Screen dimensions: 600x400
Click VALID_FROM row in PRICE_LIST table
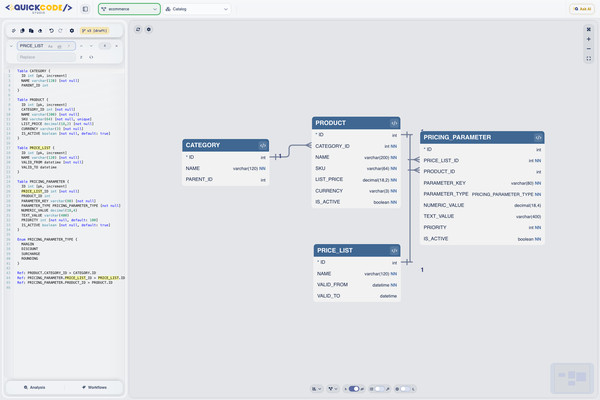tap(357, 285)
